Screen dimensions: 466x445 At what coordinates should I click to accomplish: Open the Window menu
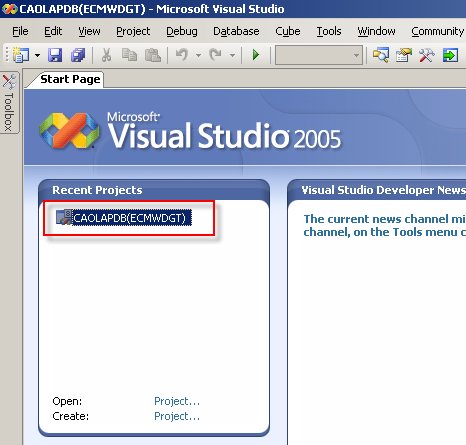tap(376, 31)
